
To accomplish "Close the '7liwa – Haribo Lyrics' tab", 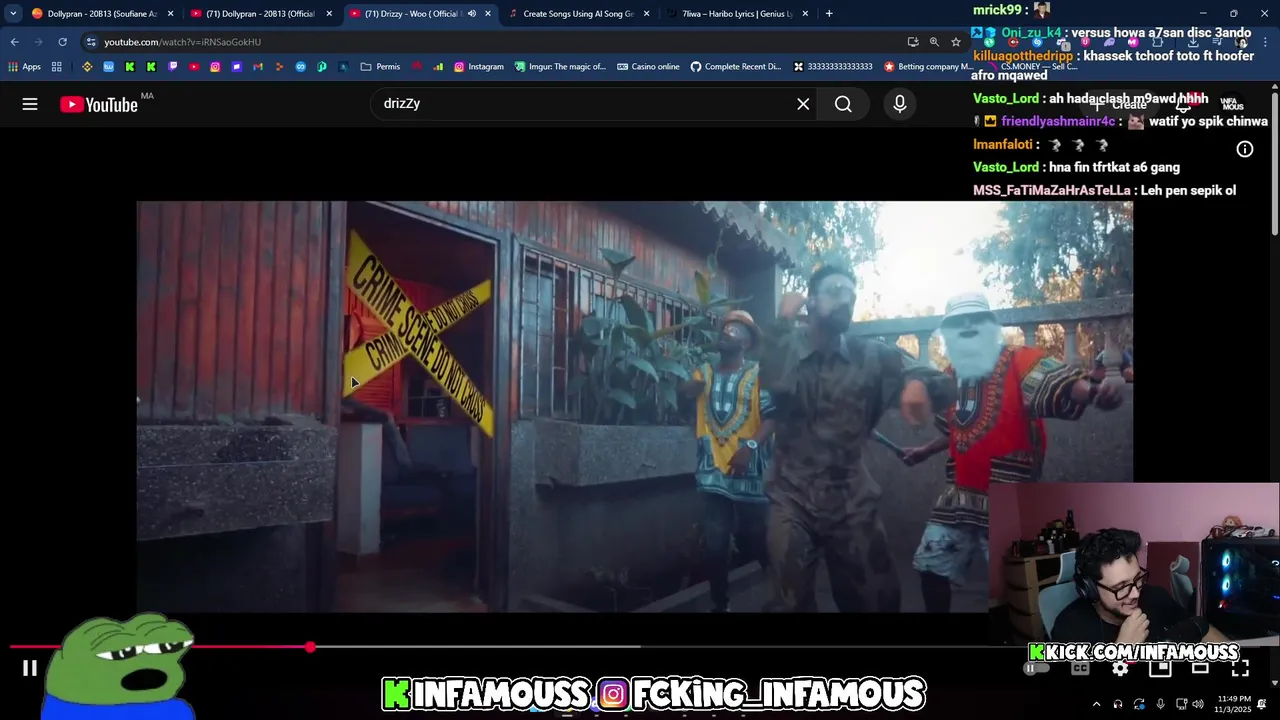I will 805,14.
